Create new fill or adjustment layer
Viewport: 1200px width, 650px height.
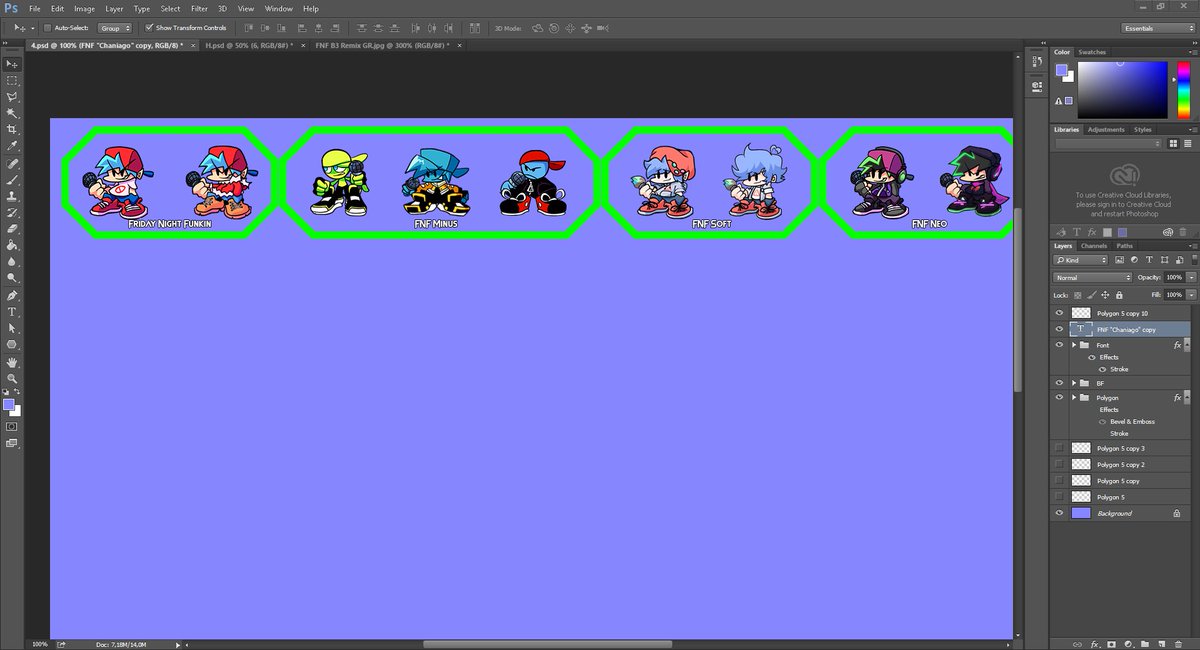point(1128,643)
